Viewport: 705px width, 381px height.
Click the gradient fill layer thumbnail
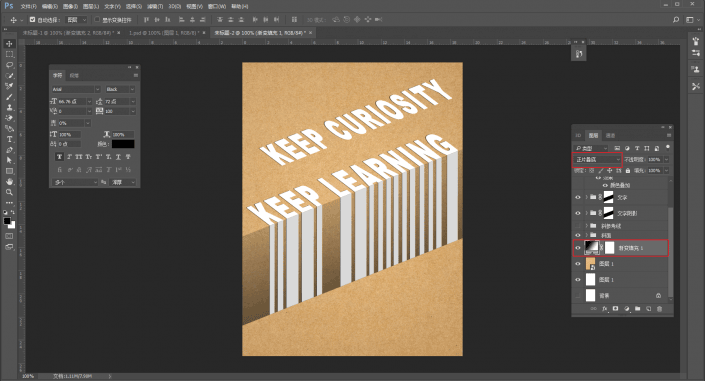[x=591, y=248]
